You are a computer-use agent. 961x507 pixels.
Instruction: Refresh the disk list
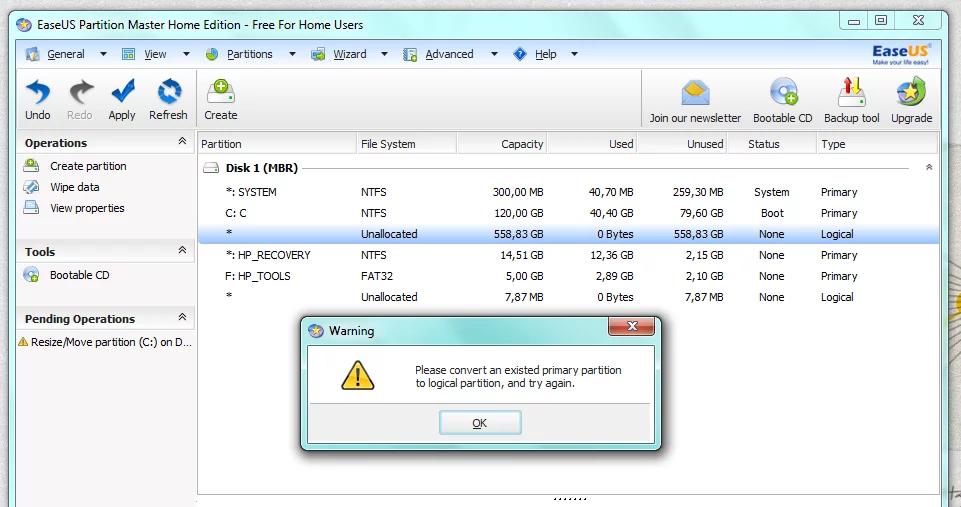(x=169, y=91)
